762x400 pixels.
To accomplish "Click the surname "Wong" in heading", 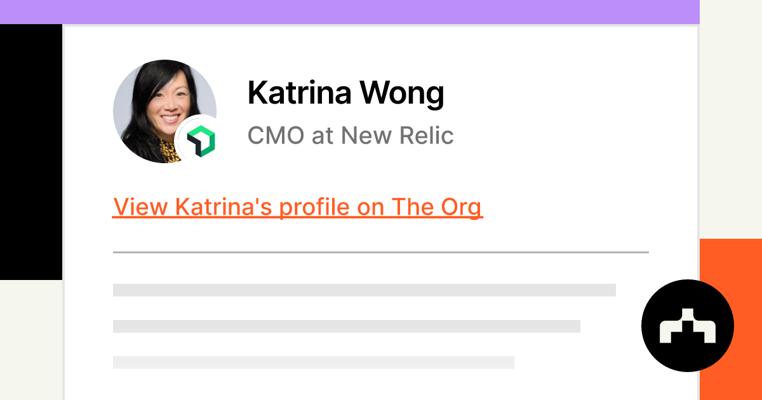I will tap(403, 93).
